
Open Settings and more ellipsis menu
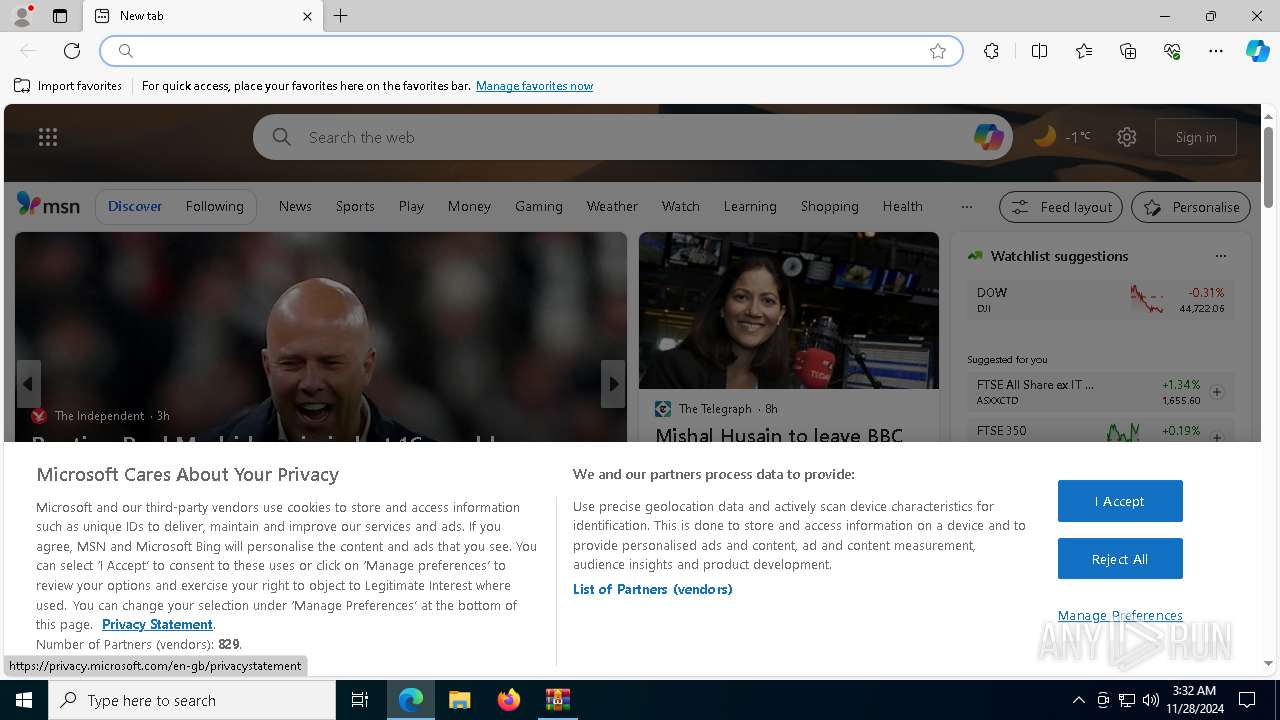click(1216, 51)
